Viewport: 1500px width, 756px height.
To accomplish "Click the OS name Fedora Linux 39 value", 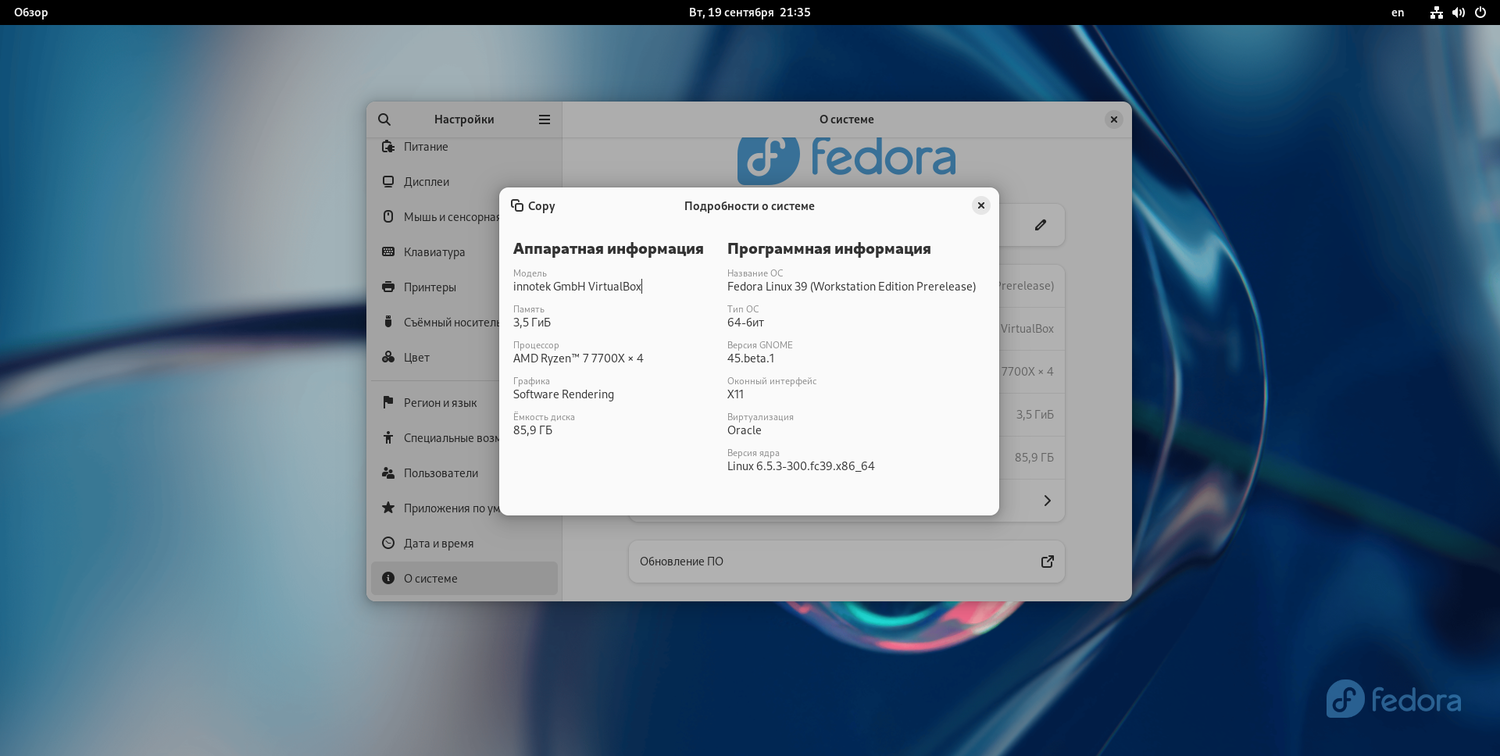I will pyautogui.click(x=851, y=286).
